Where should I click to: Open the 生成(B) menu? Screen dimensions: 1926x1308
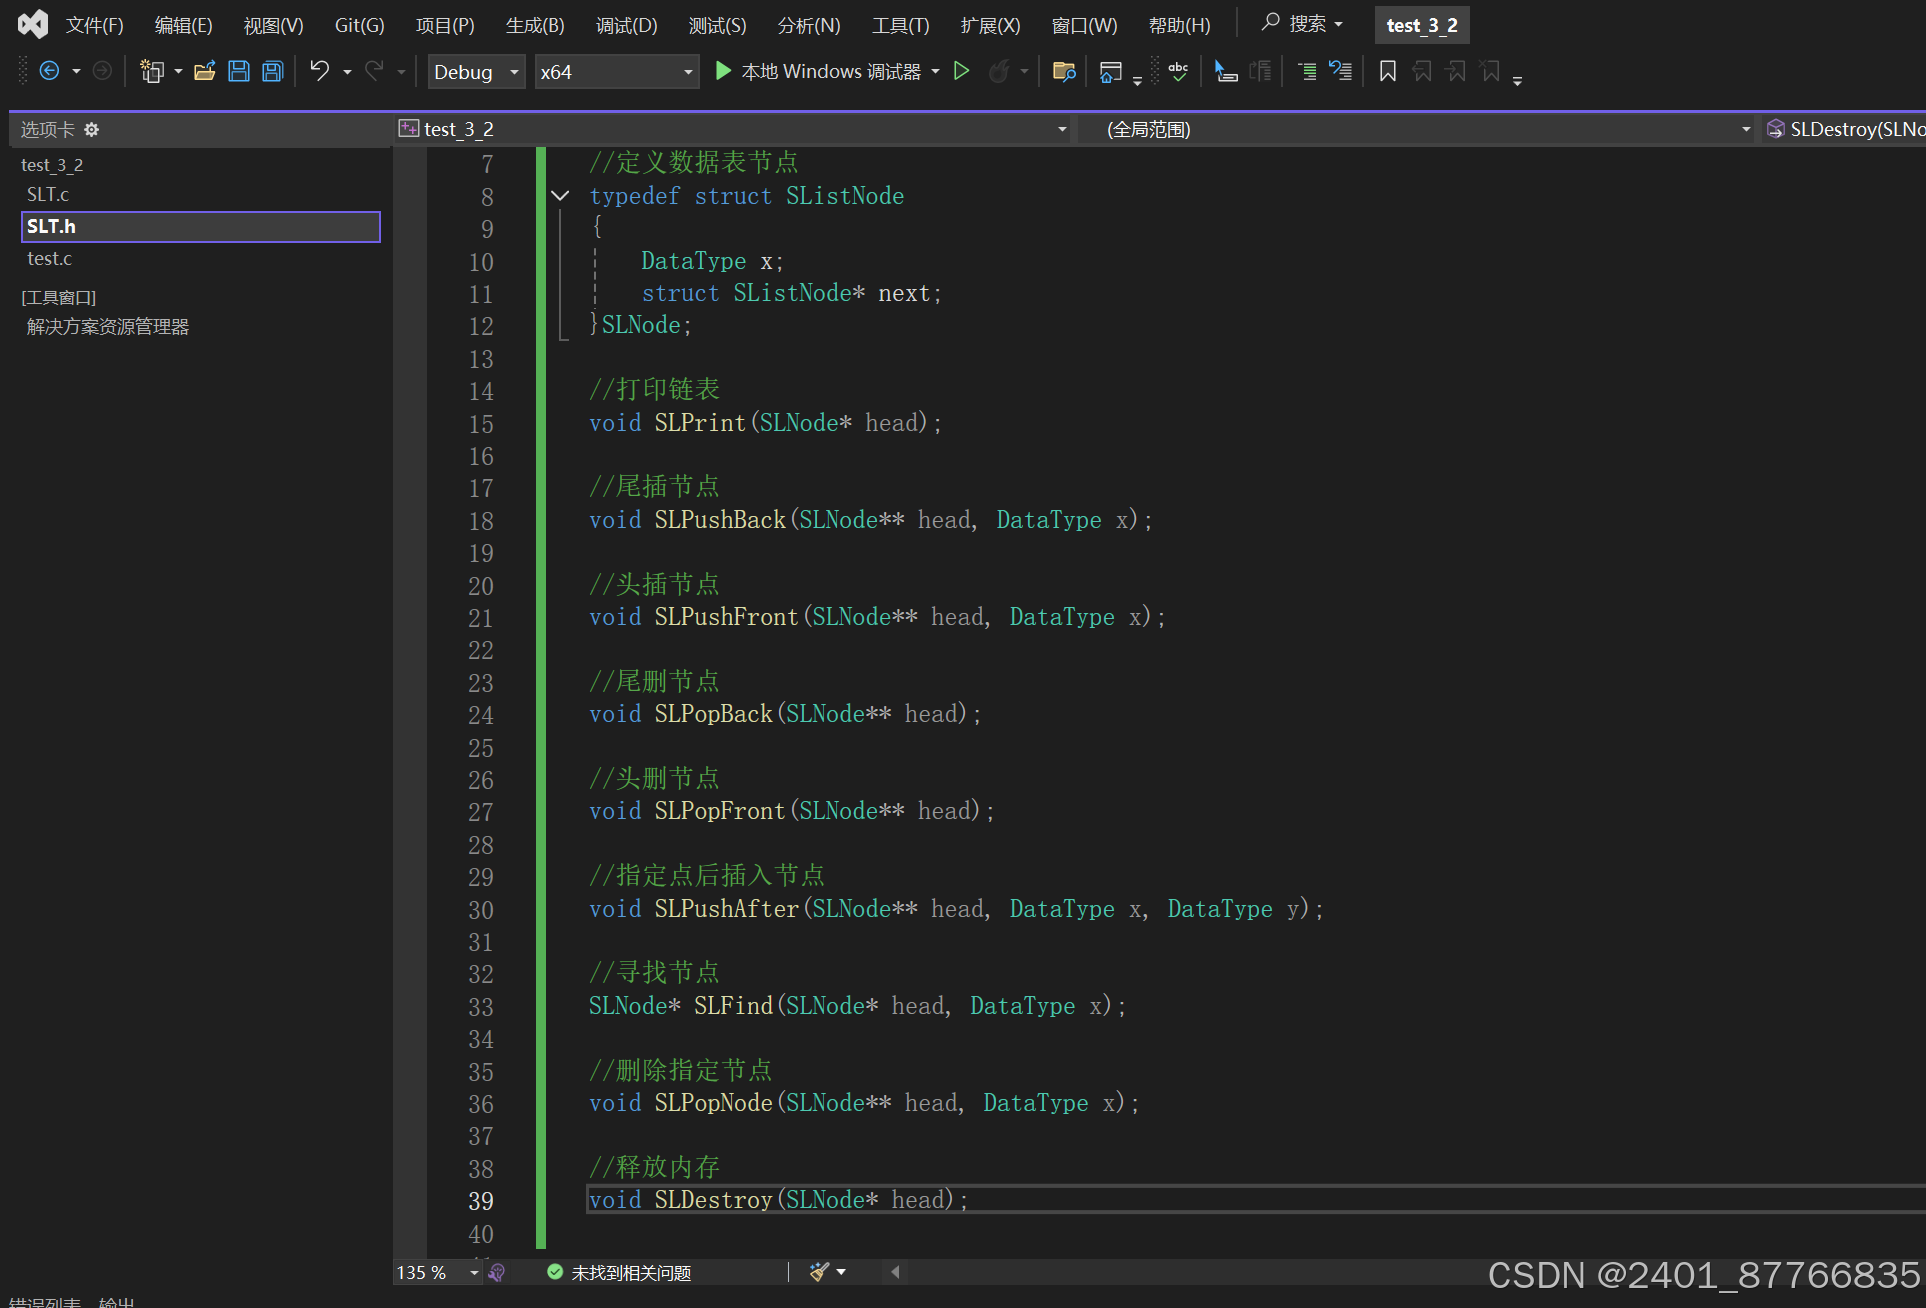tap(535, 25)
